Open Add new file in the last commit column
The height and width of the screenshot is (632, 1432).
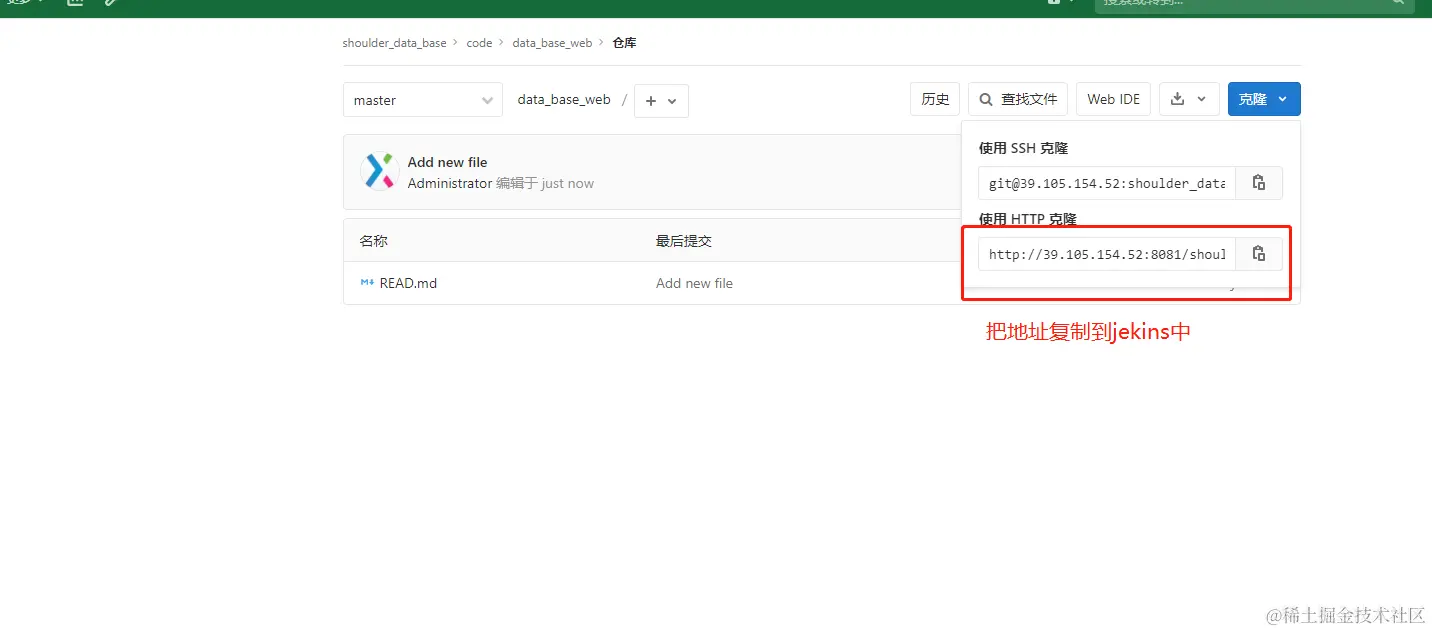tap(694, 283)
